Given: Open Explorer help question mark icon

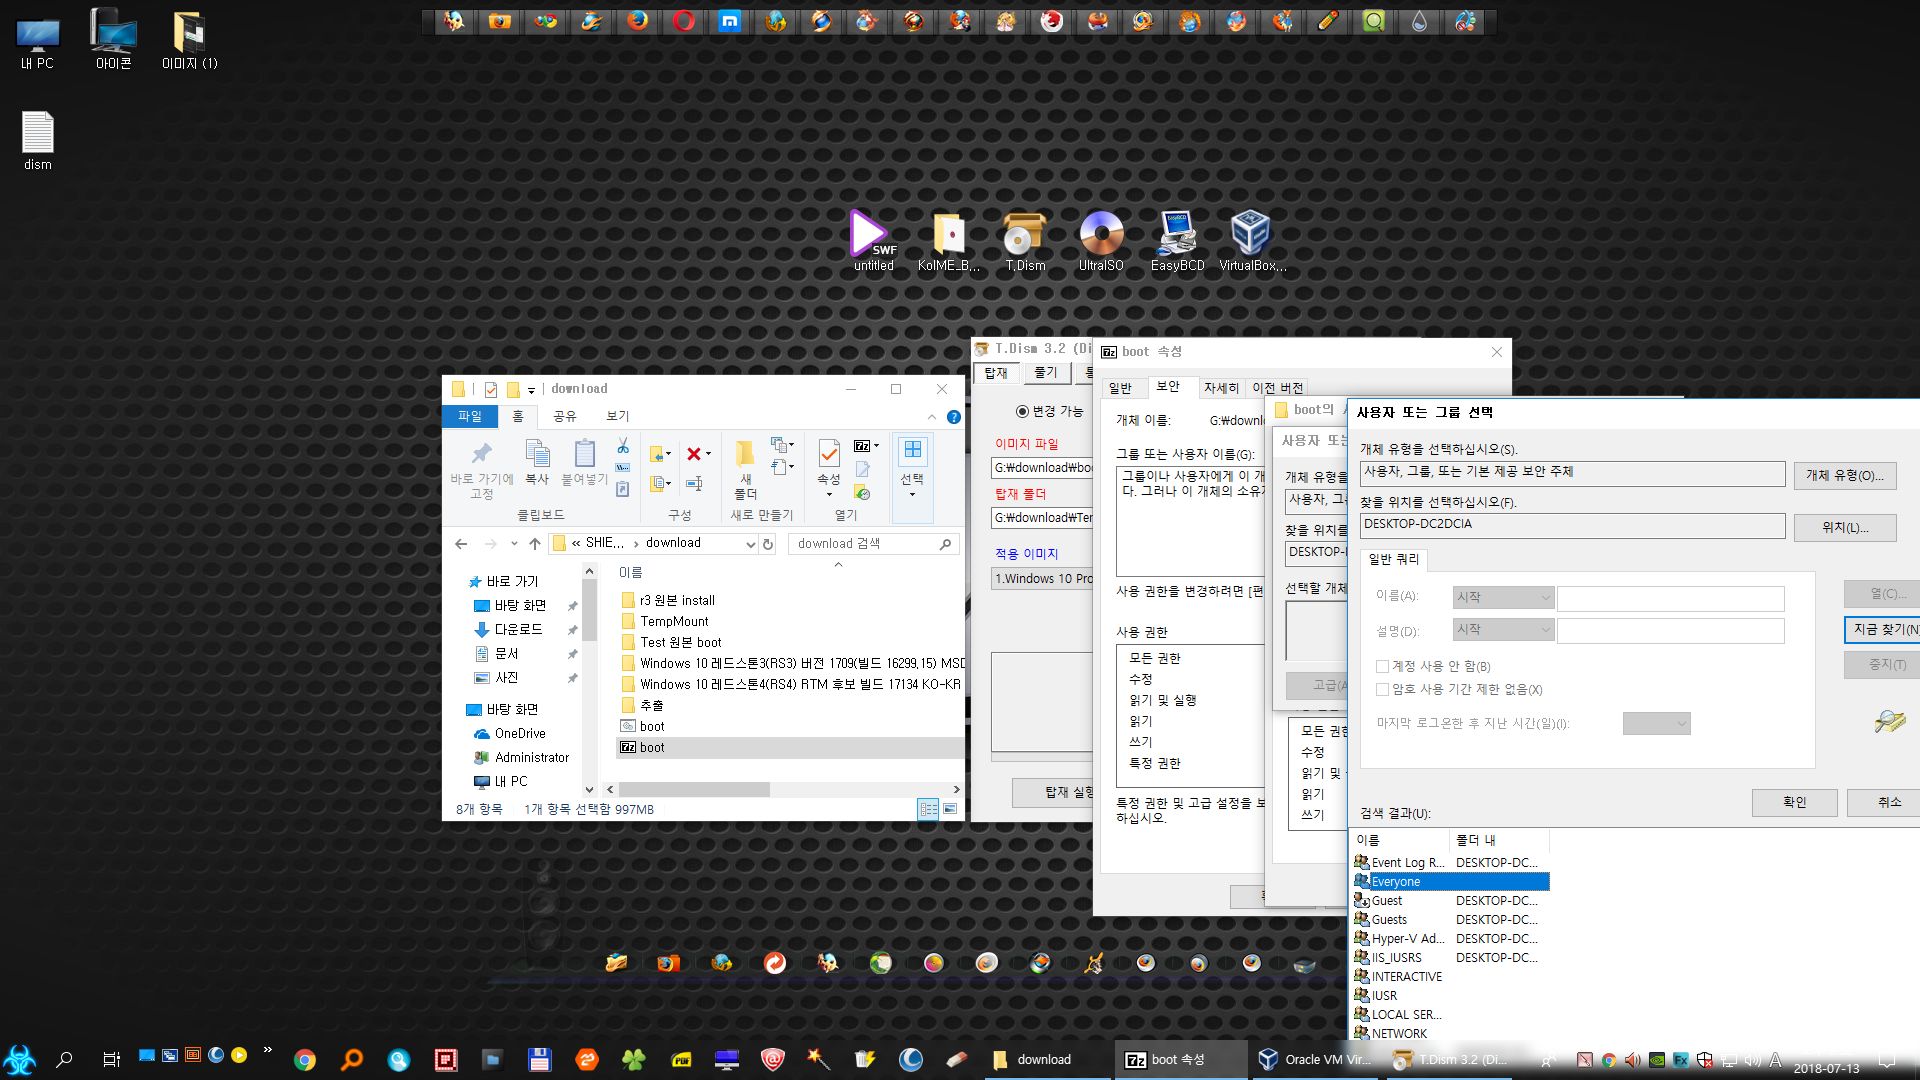Looking at the screenshot, I should click(954, 417).
